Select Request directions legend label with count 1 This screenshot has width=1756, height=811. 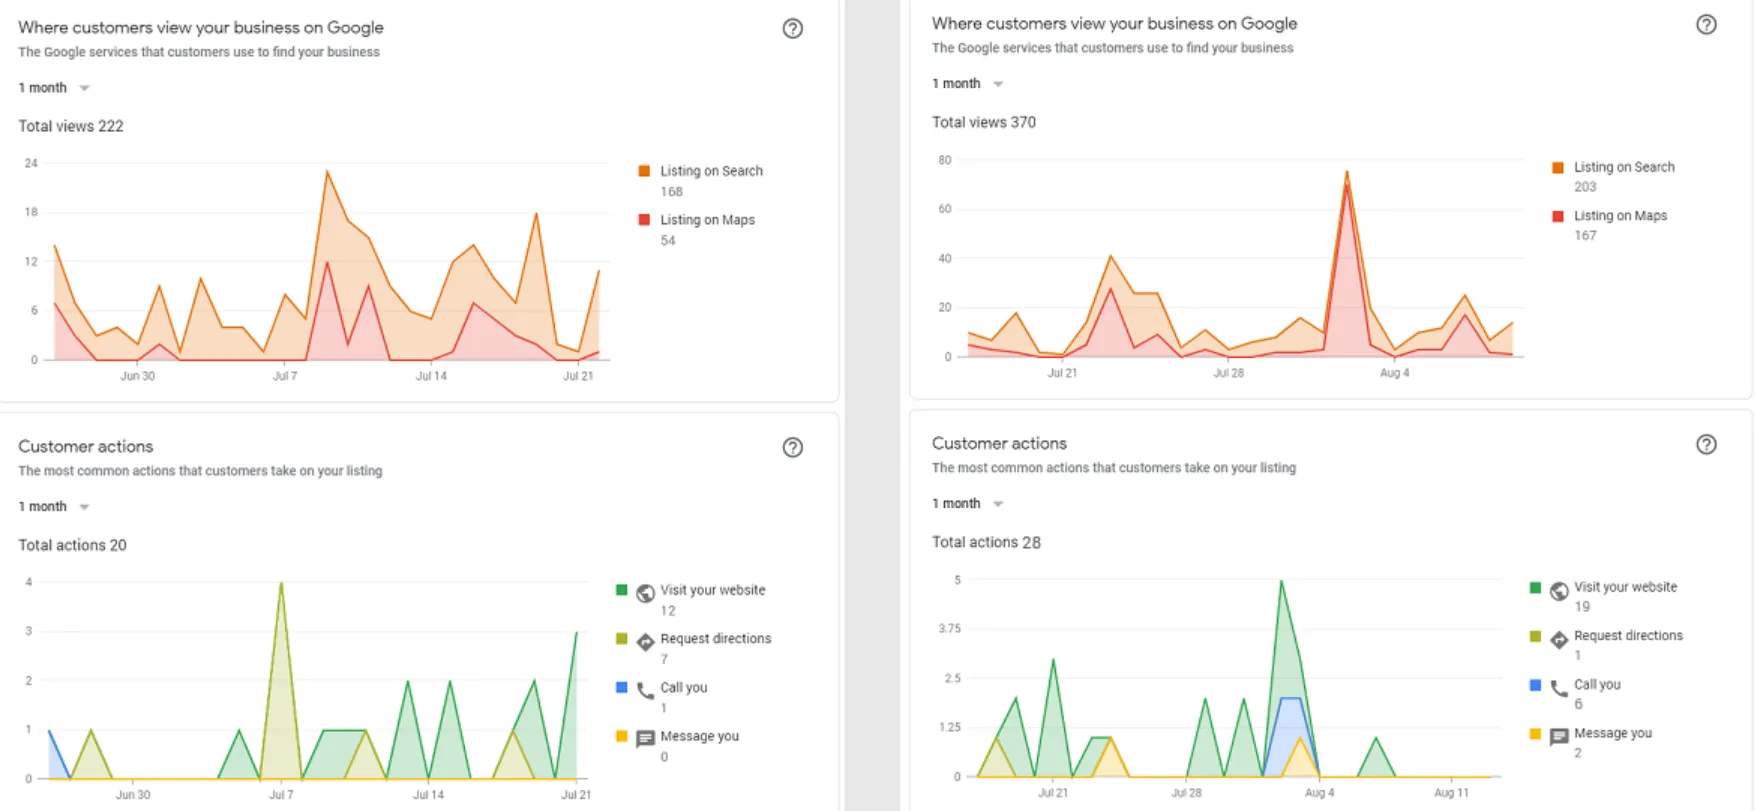[x=1627, y=636]
